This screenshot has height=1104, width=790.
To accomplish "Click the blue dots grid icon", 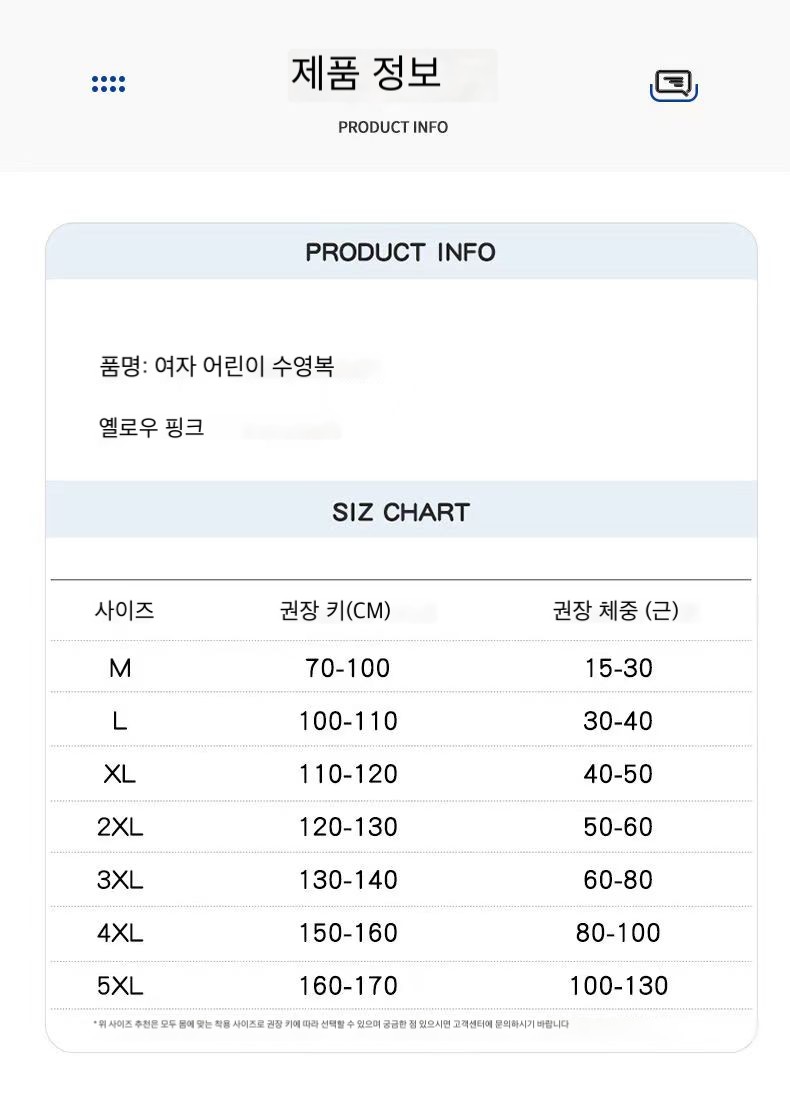I will pos(108,84).
